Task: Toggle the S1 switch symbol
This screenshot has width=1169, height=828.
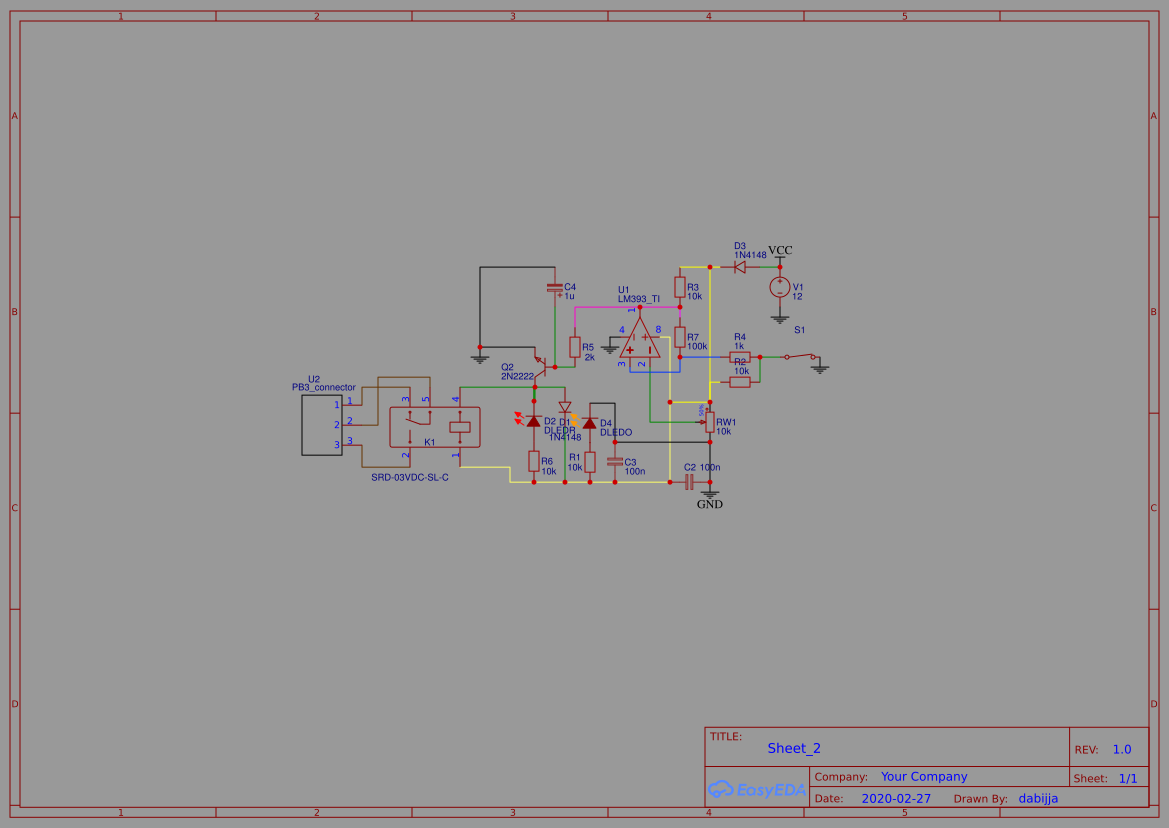Action: [798, 356]
